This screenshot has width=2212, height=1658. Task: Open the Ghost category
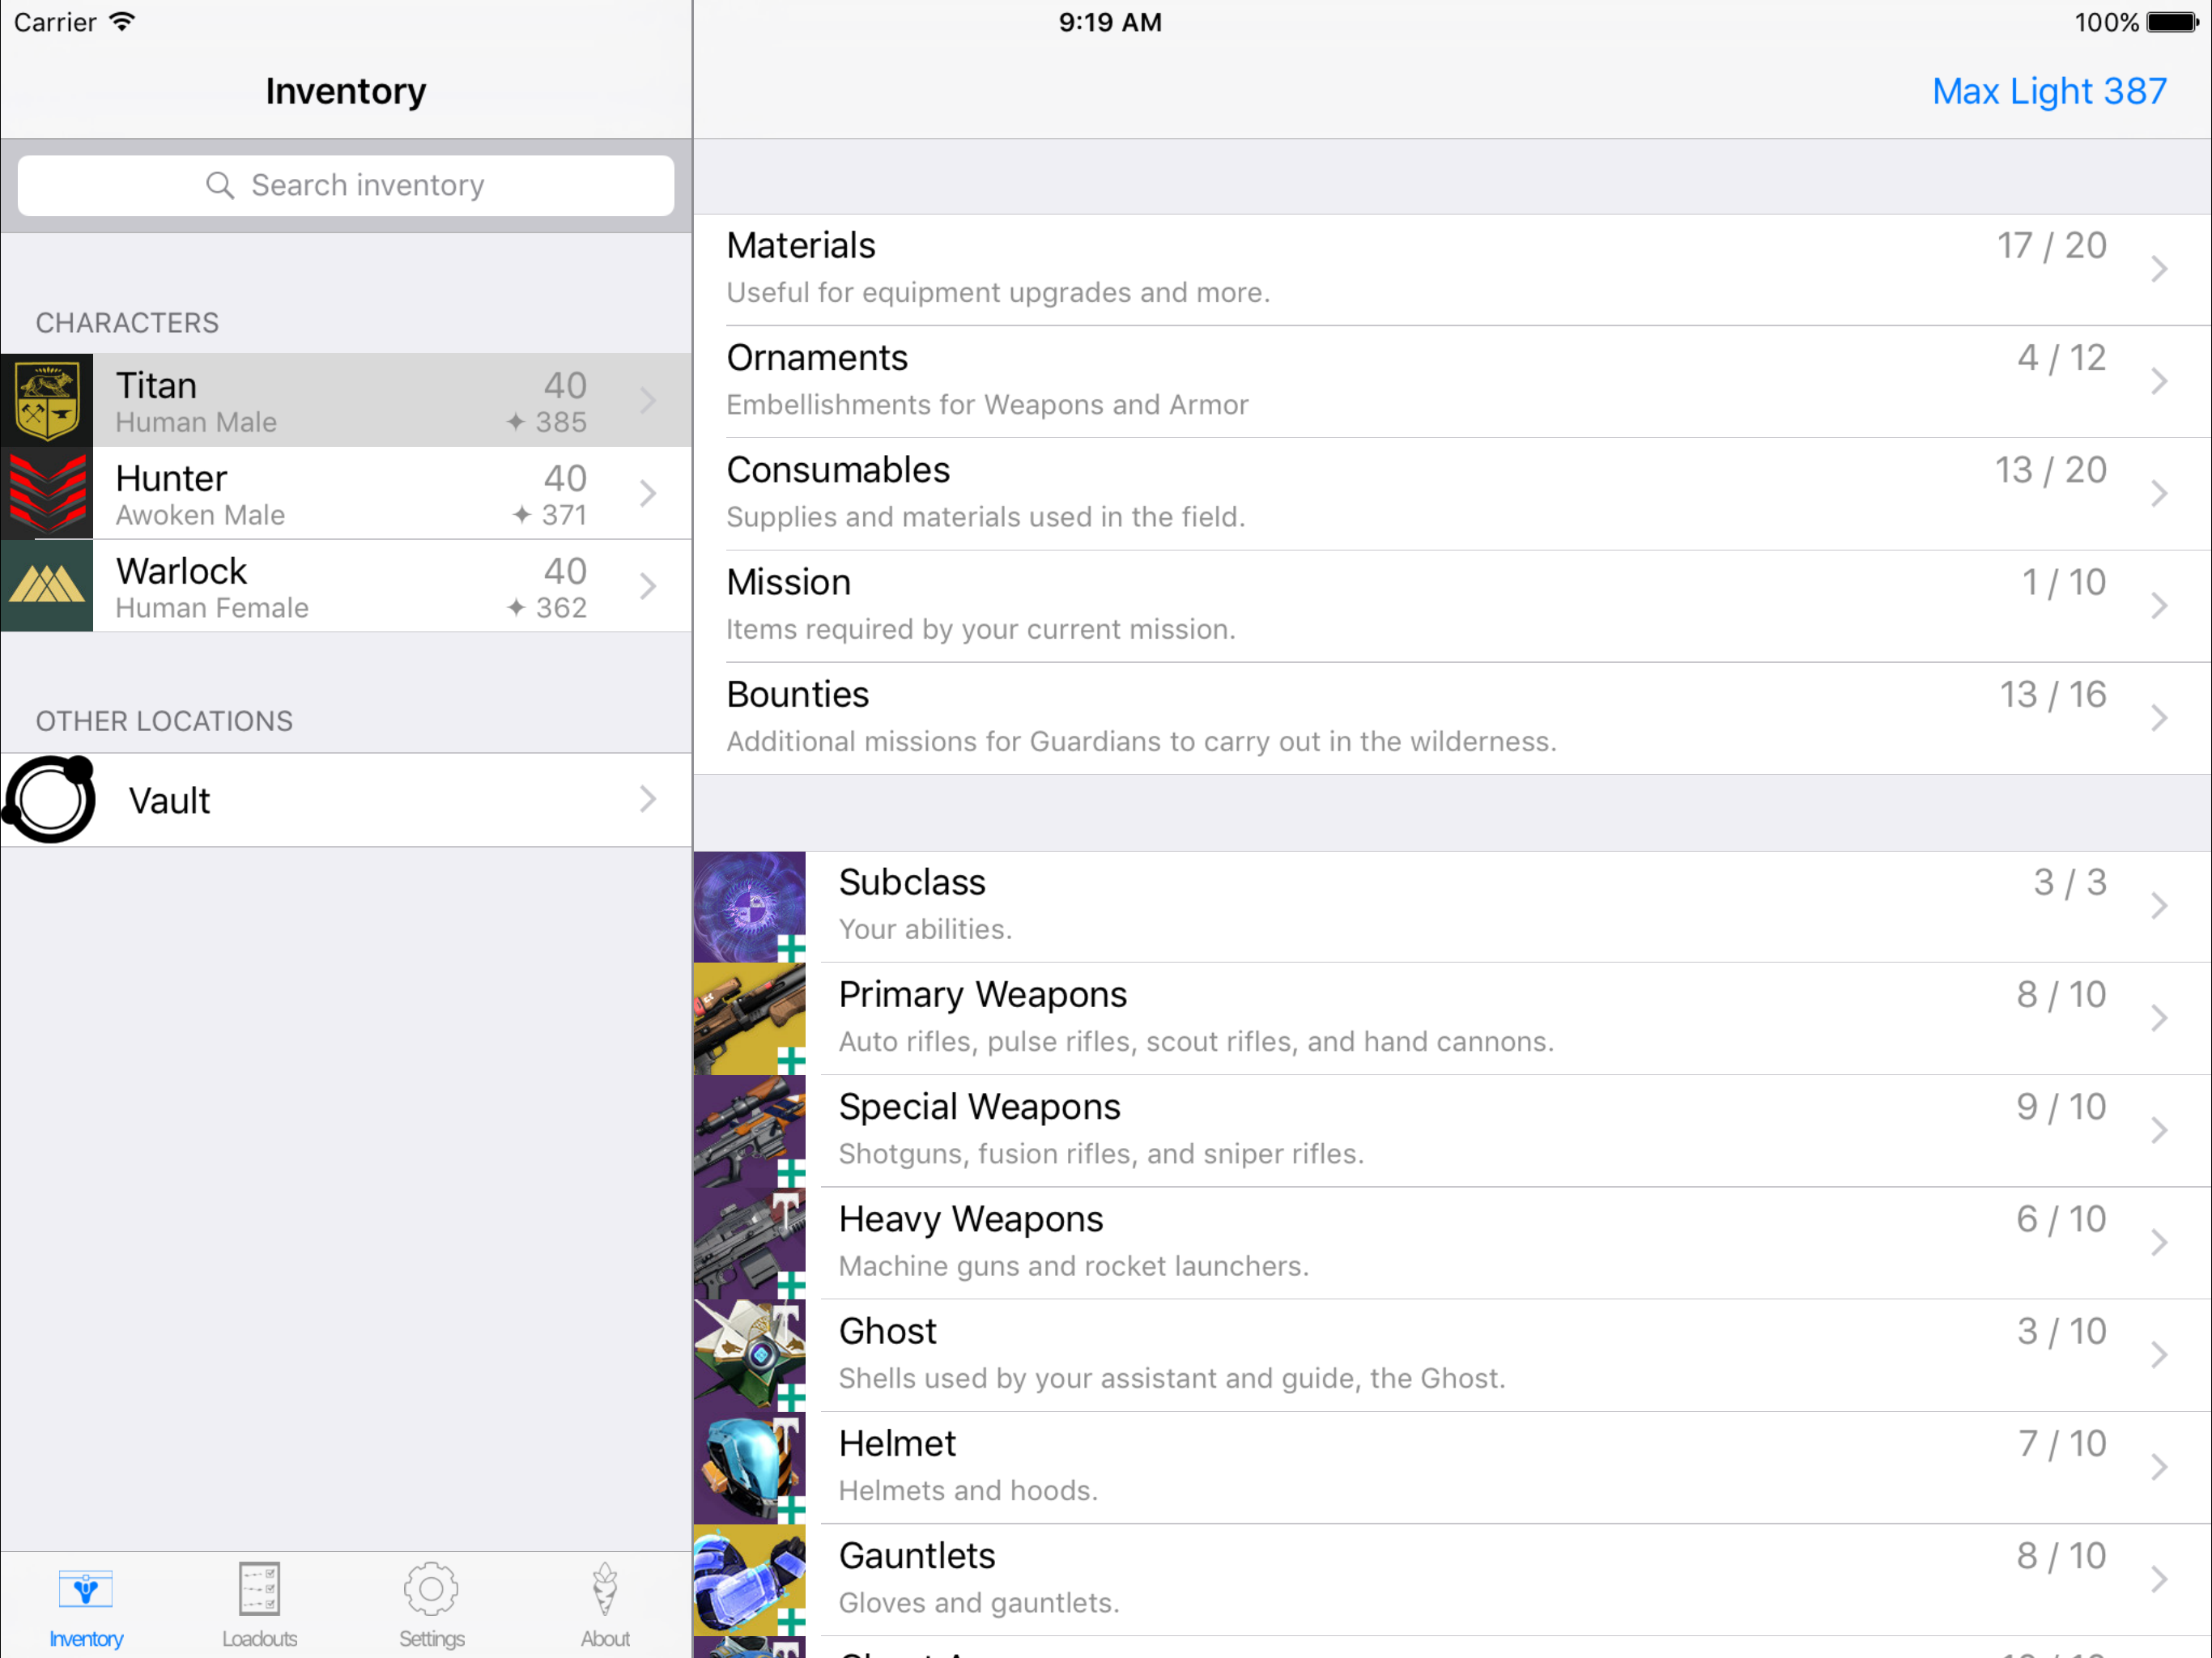pos(1452,1355)
